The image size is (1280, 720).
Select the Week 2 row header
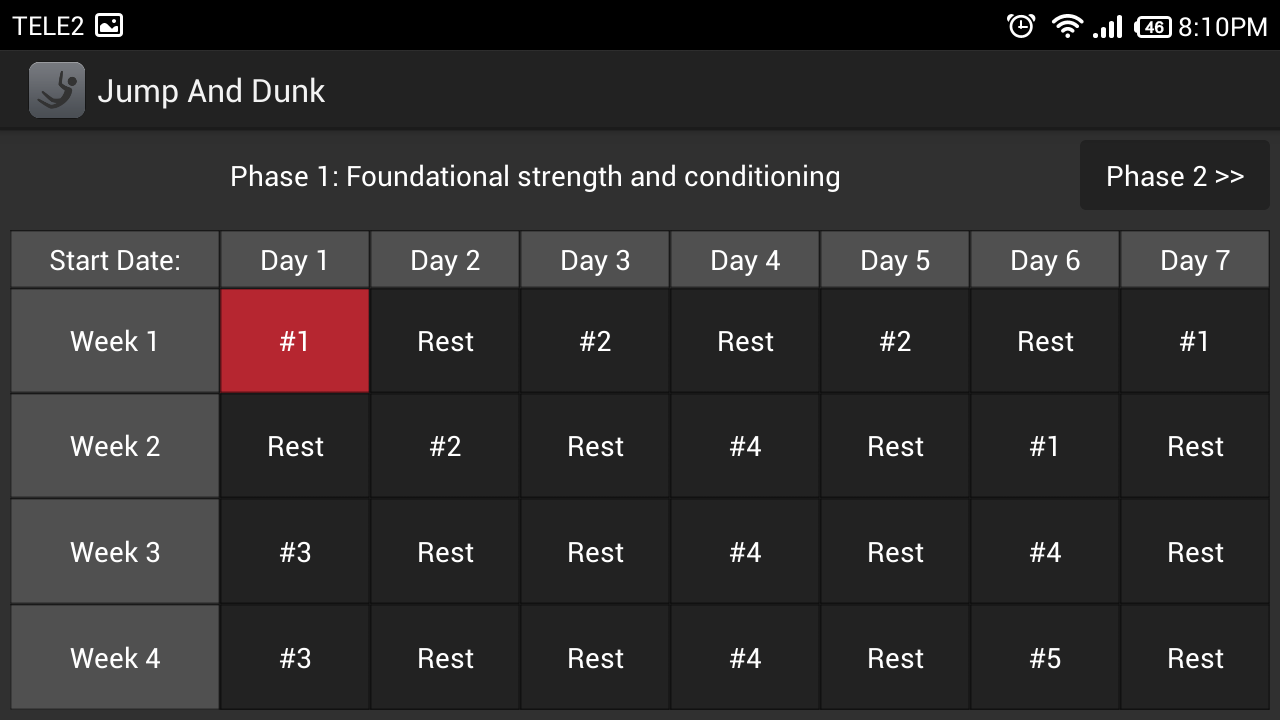pos(115,446)
